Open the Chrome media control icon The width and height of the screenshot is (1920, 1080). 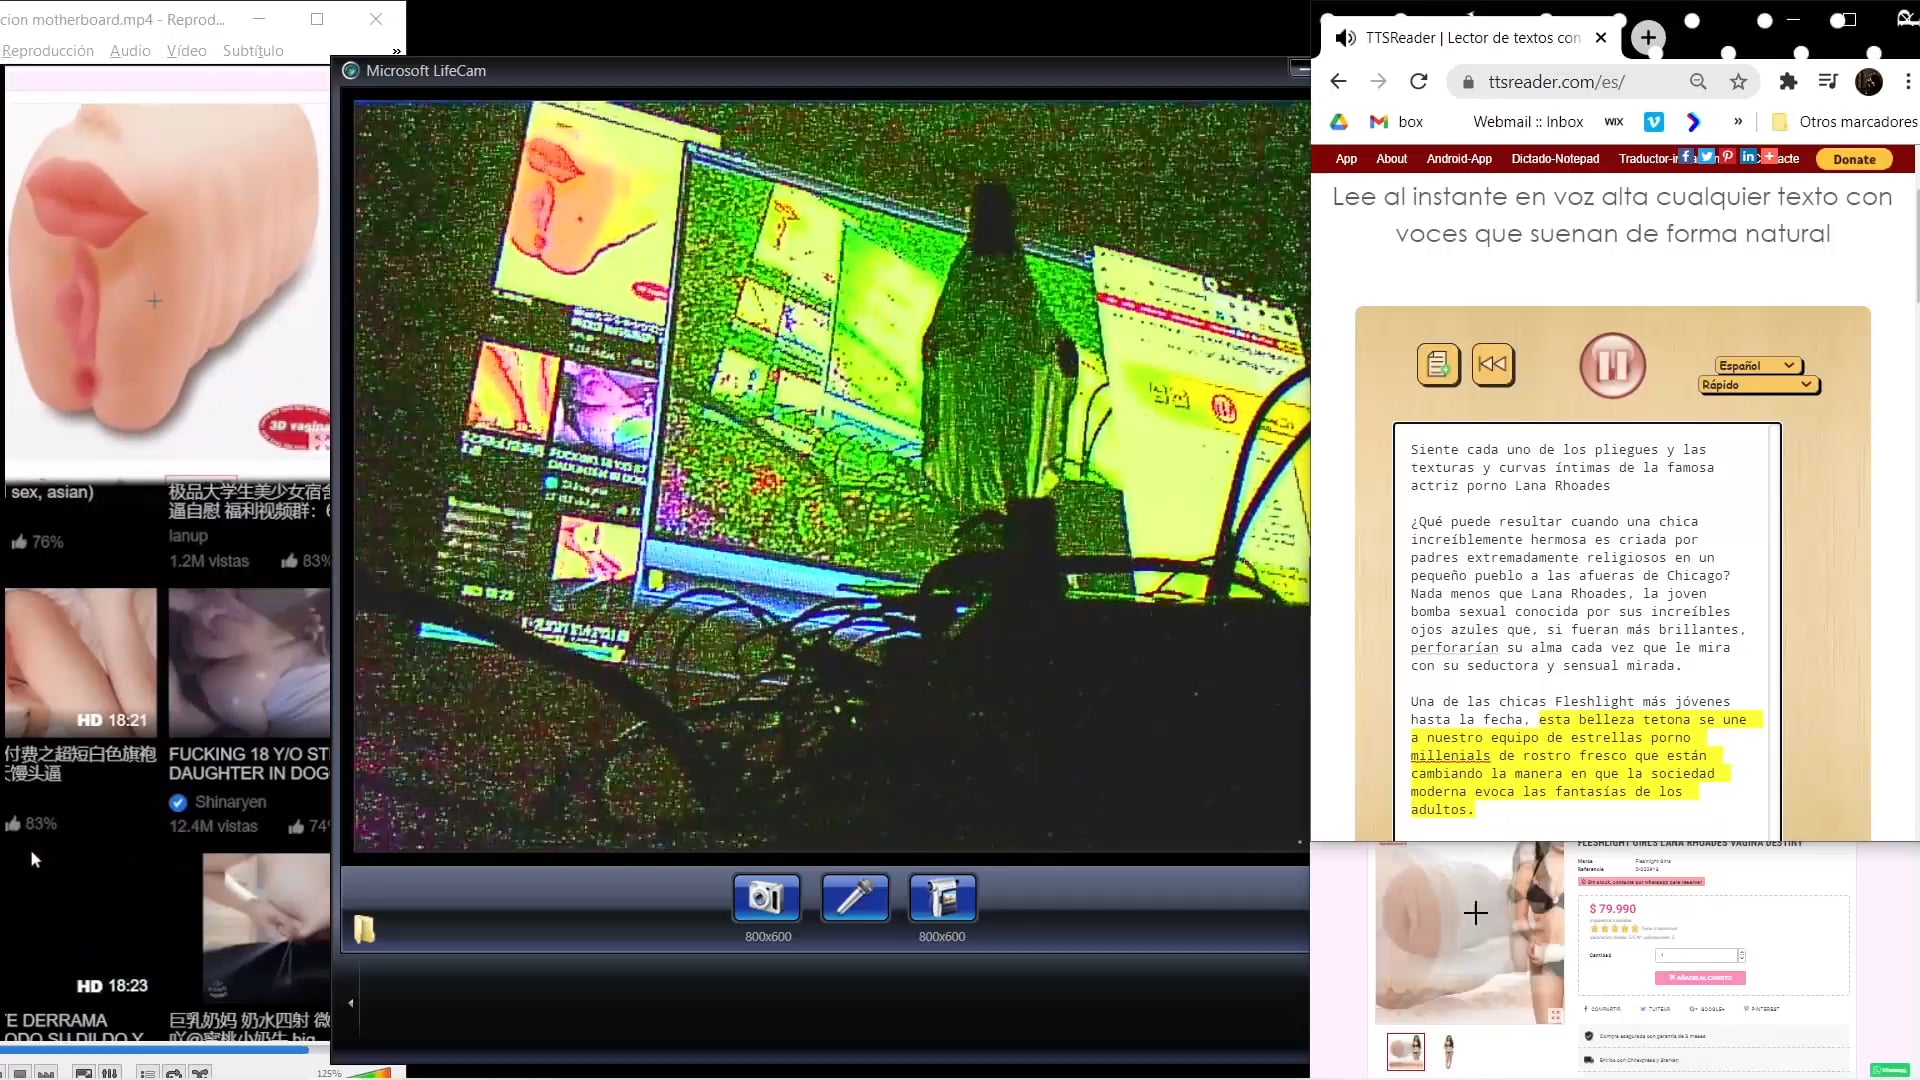[1828, 82]
